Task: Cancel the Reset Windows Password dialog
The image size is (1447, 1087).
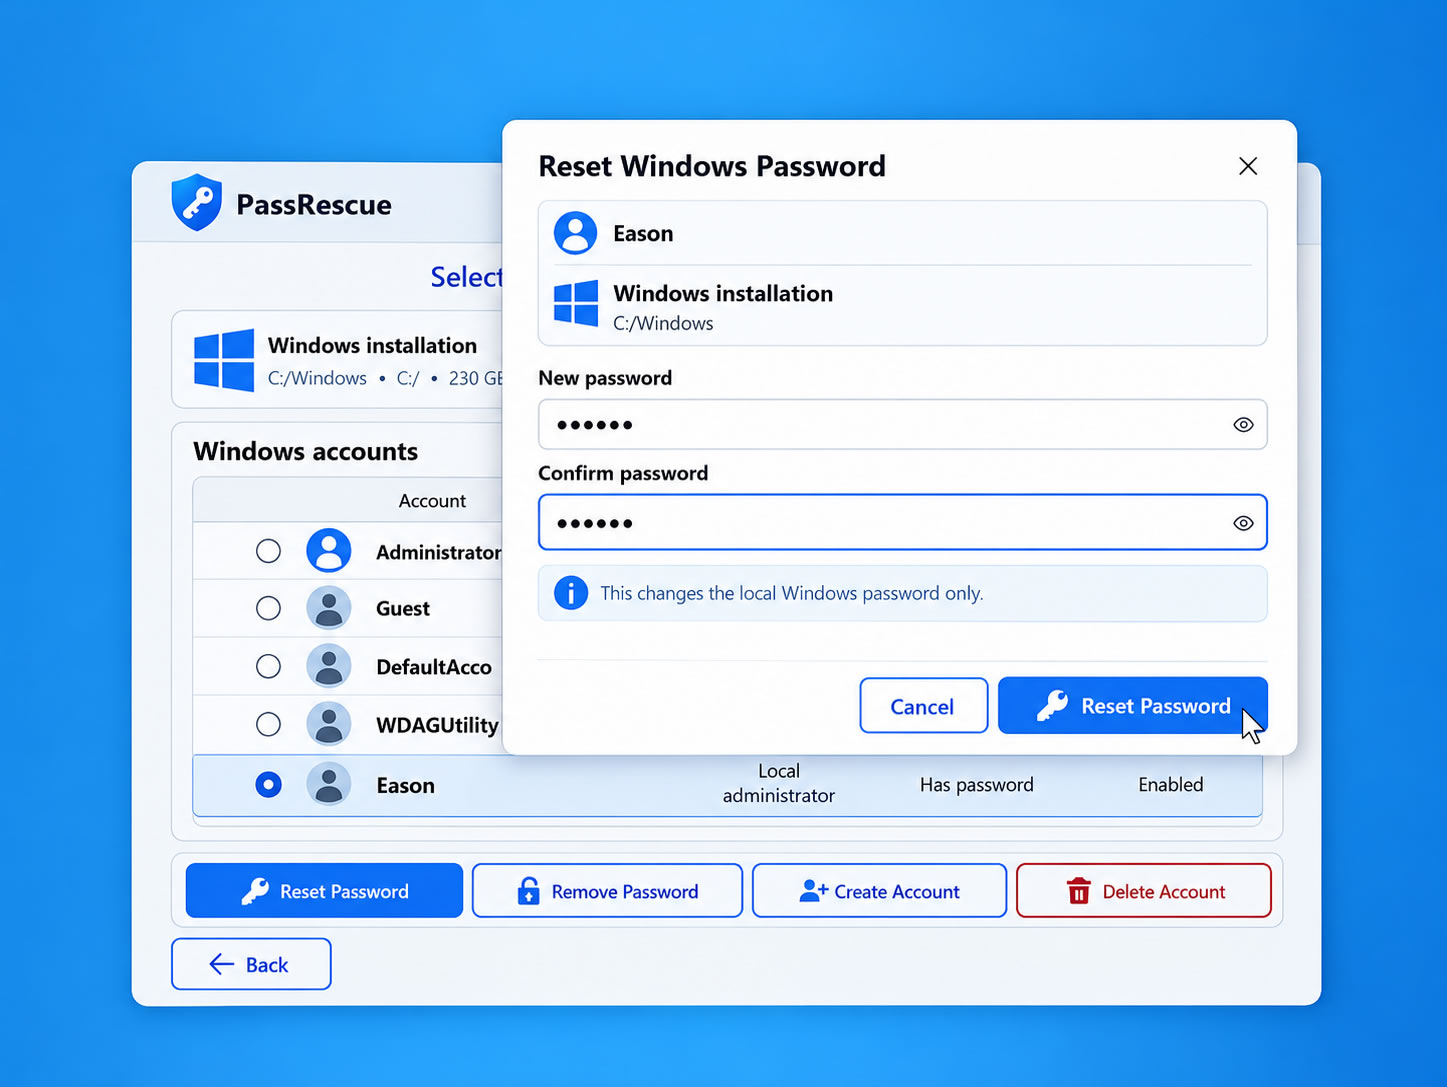Action: 924,706
